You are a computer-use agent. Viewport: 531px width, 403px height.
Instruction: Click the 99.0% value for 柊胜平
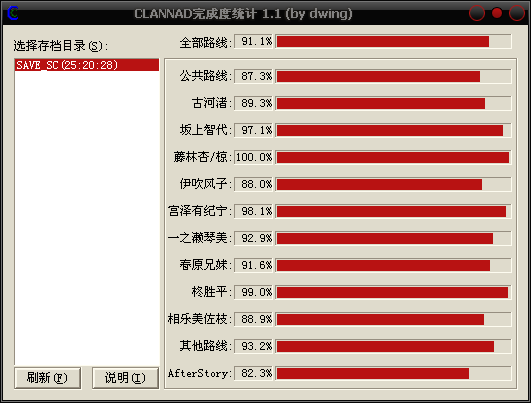pyautogui.click(x=254, y=292)
